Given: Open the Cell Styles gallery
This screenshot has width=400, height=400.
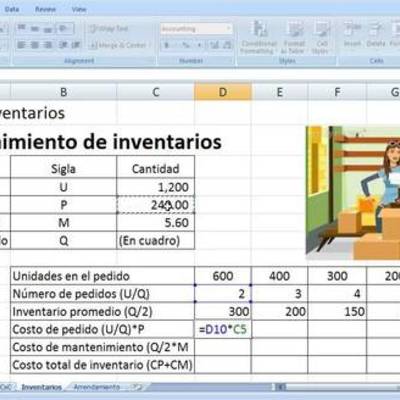Looking at the screenshot, I should pyautogui.click(x=321, y=37).
